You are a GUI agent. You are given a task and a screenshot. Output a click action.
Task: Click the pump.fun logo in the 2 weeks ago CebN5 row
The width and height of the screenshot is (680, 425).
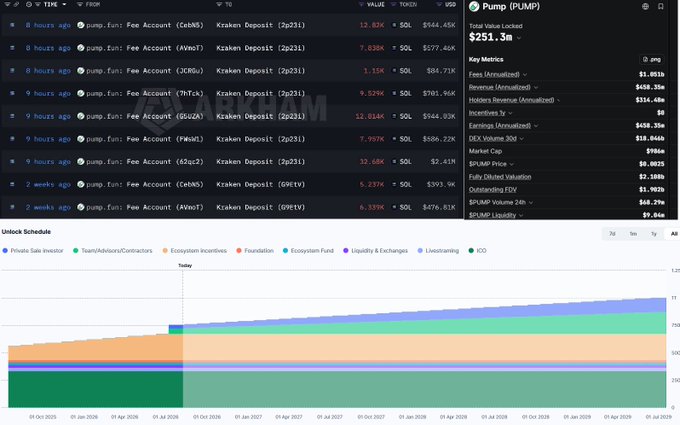81,184
